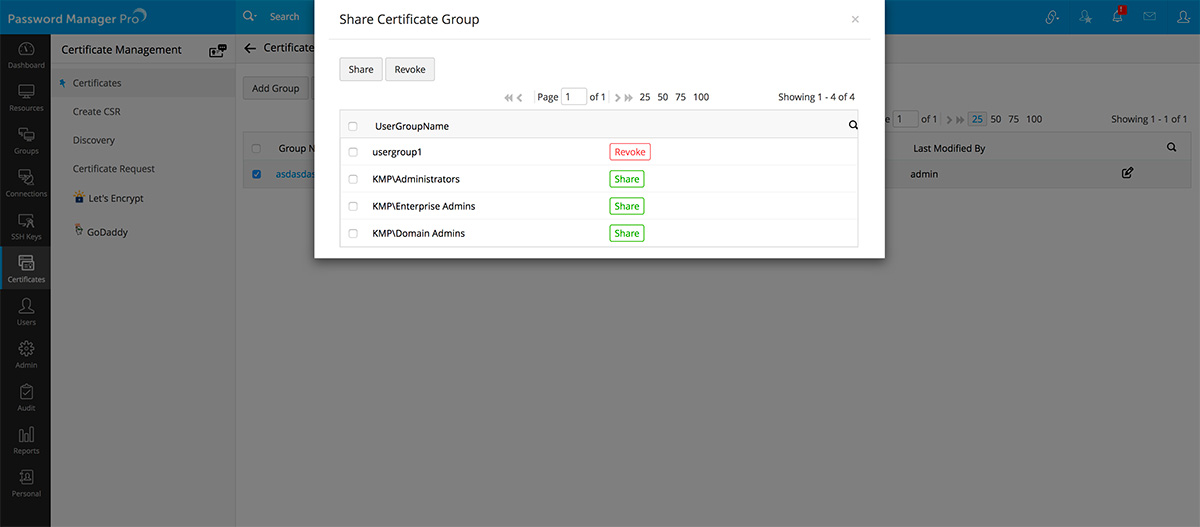The height and width of the screenshot is (527, 1200).
Task: Select Let's Encrypt menu item
Action: tap(116, 198)
